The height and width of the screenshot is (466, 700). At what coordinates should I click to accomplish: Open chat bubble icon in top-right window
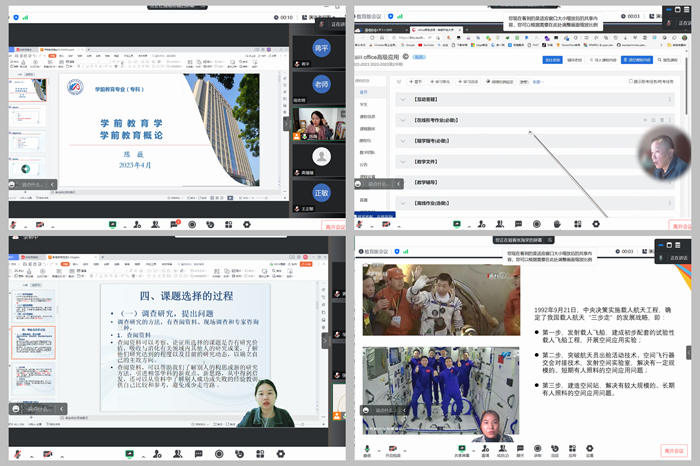(x=518, y=224)
